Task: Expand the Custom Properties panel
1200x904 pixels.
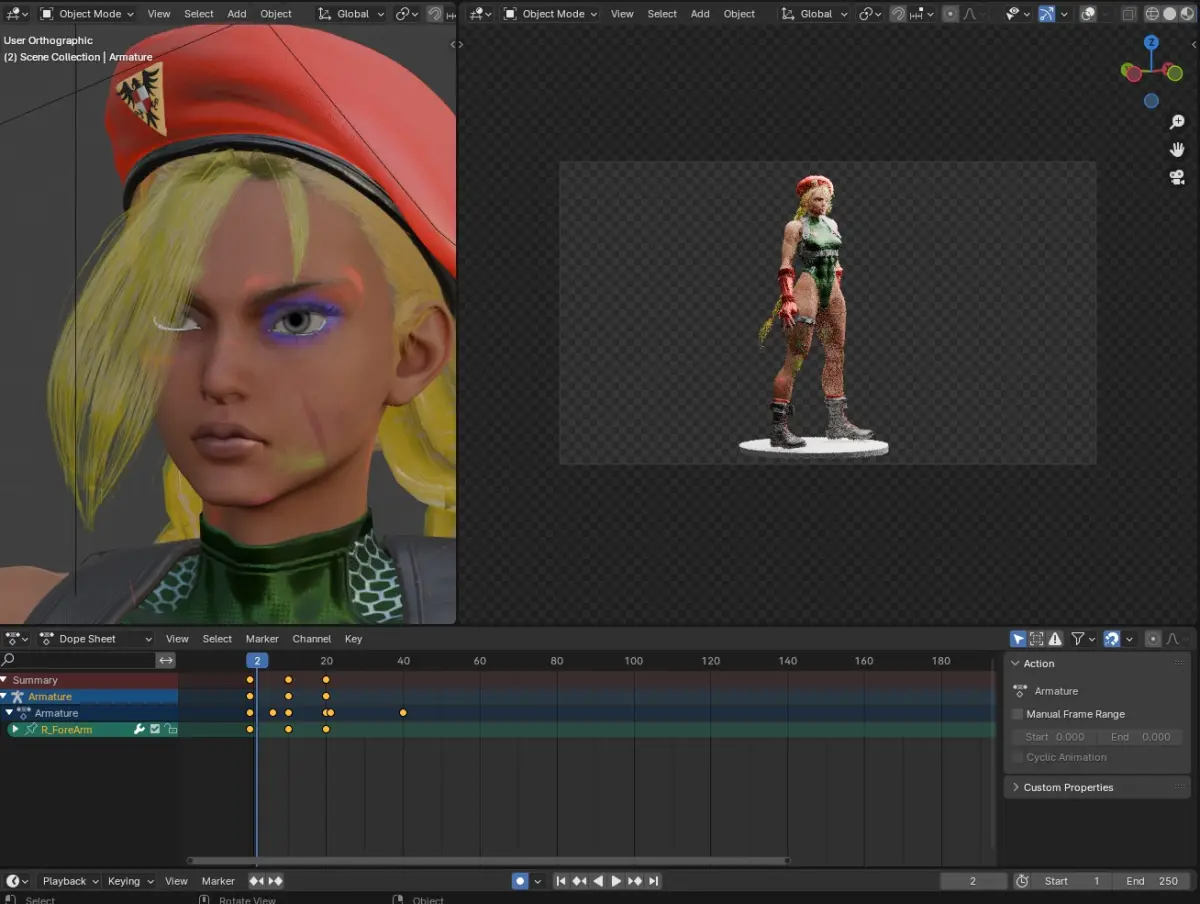Action: point(1016,788)
